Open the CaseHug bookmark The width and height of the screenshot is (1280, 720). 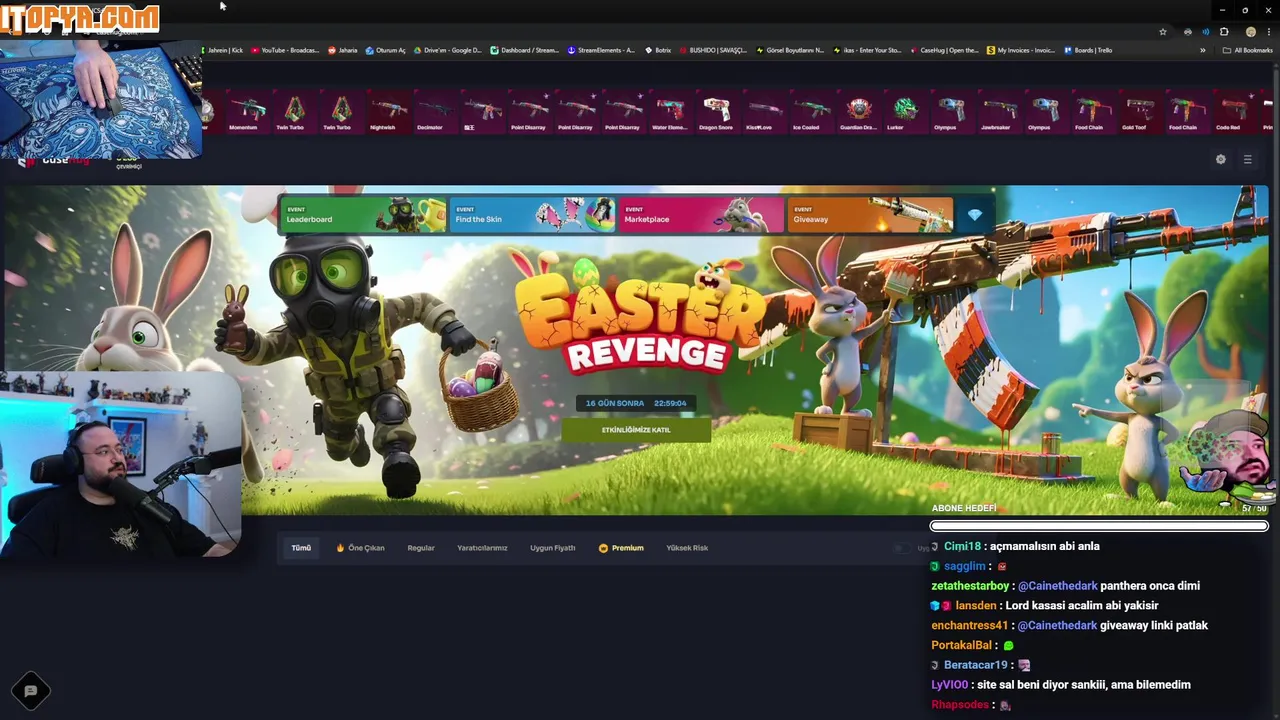tap(945, 50)
